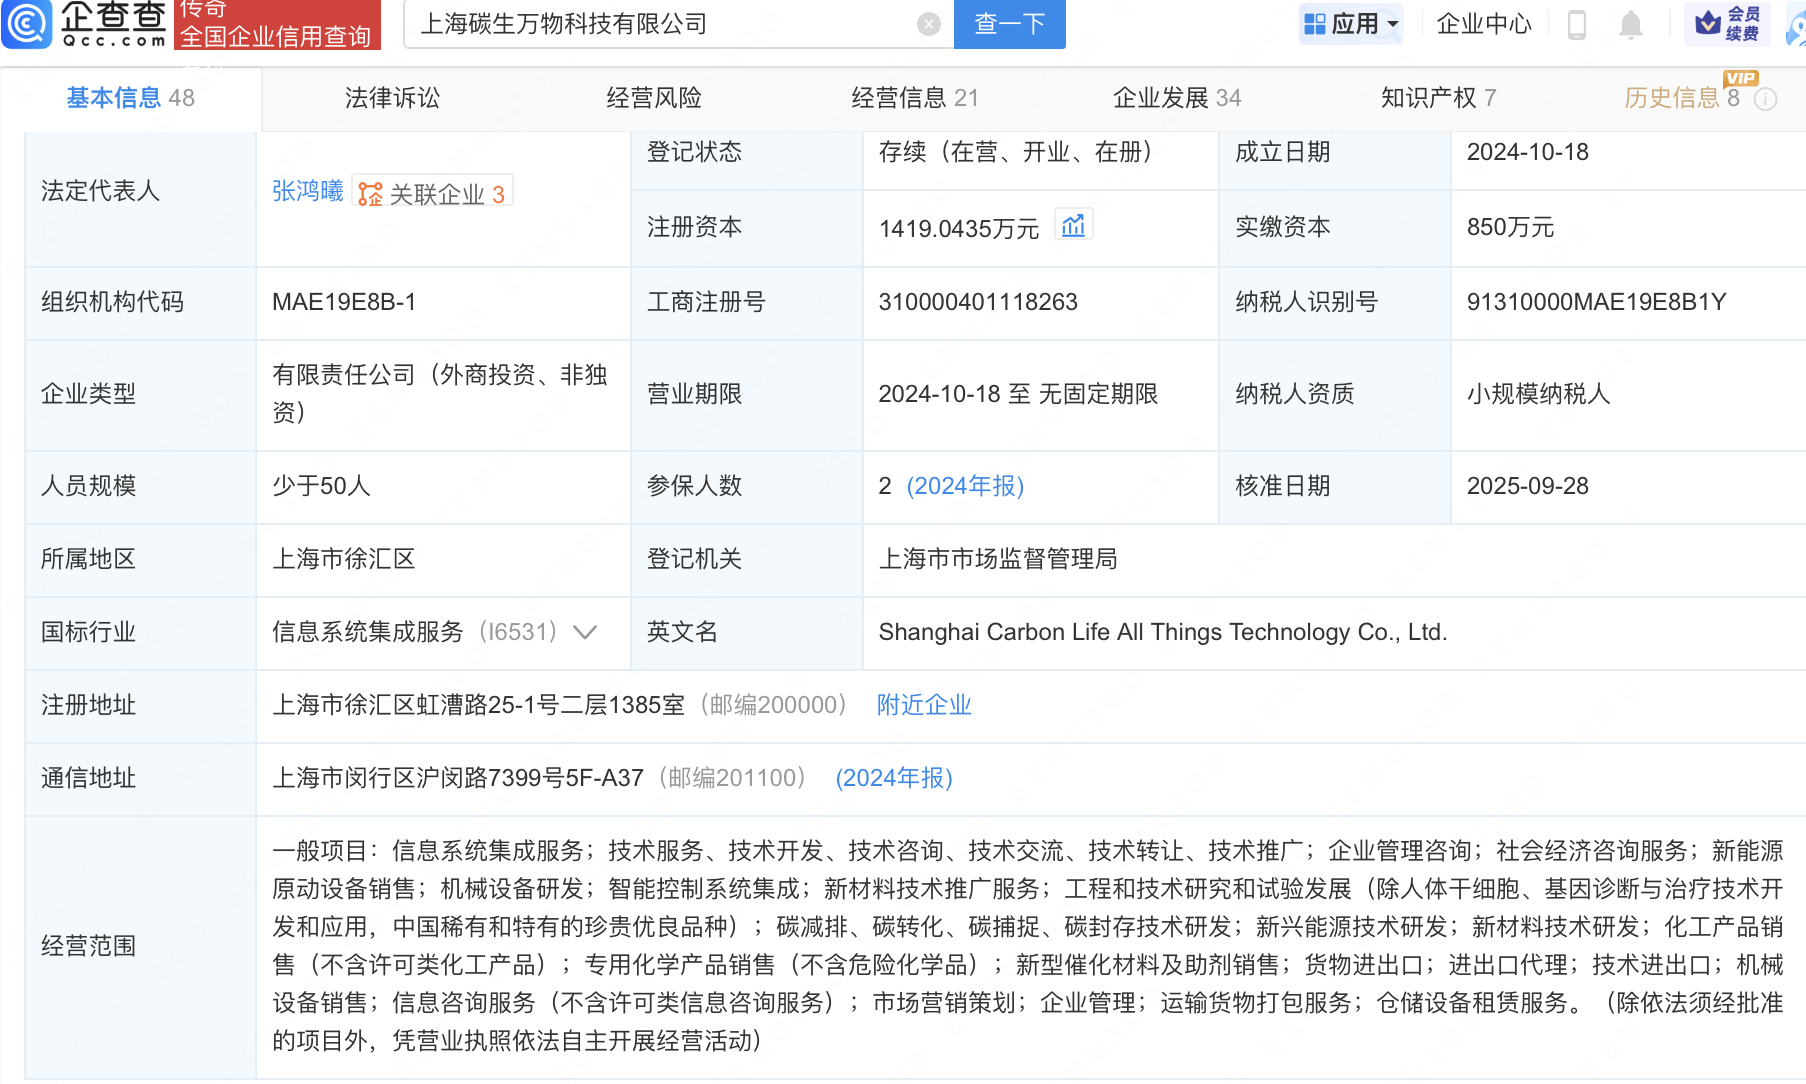This screenshot has width=1806, height=1084.
Task: Open the mobile app phone icon
Action: coord(1576,24)
